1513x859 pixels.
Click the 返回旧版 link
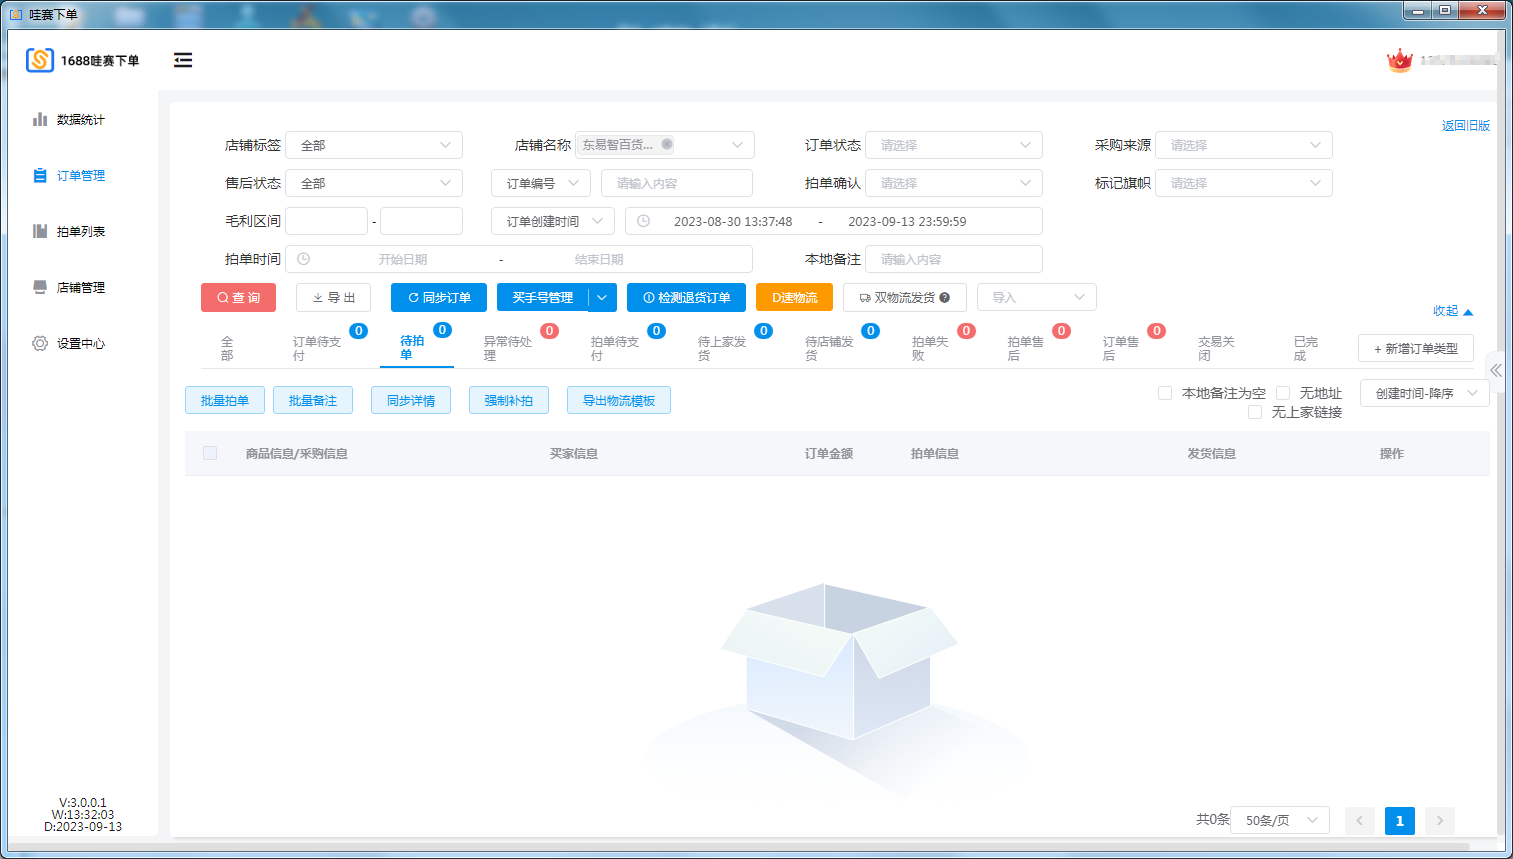[x=1466, y=125]
